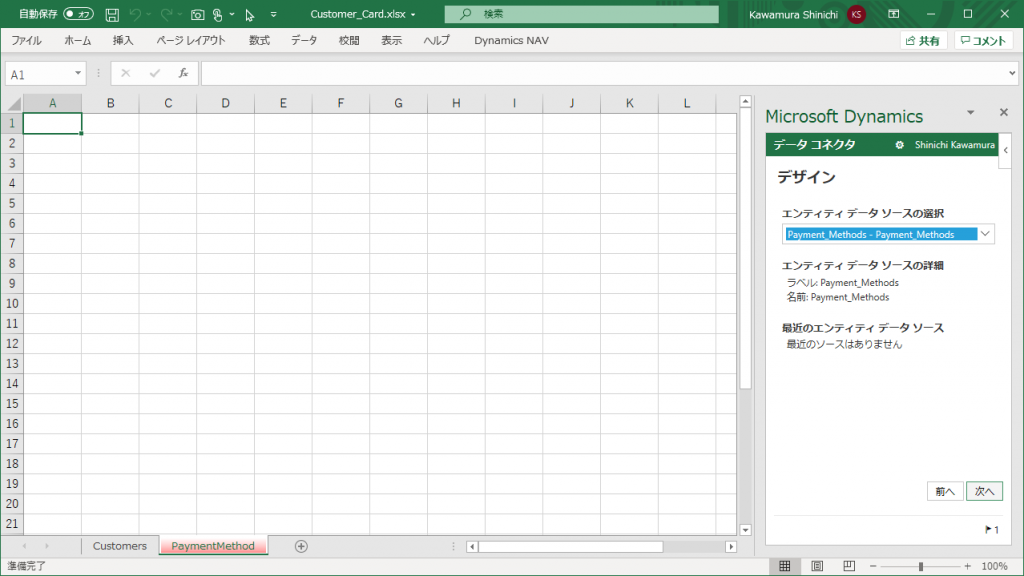Open the 挿入 tab

point(123,40)
